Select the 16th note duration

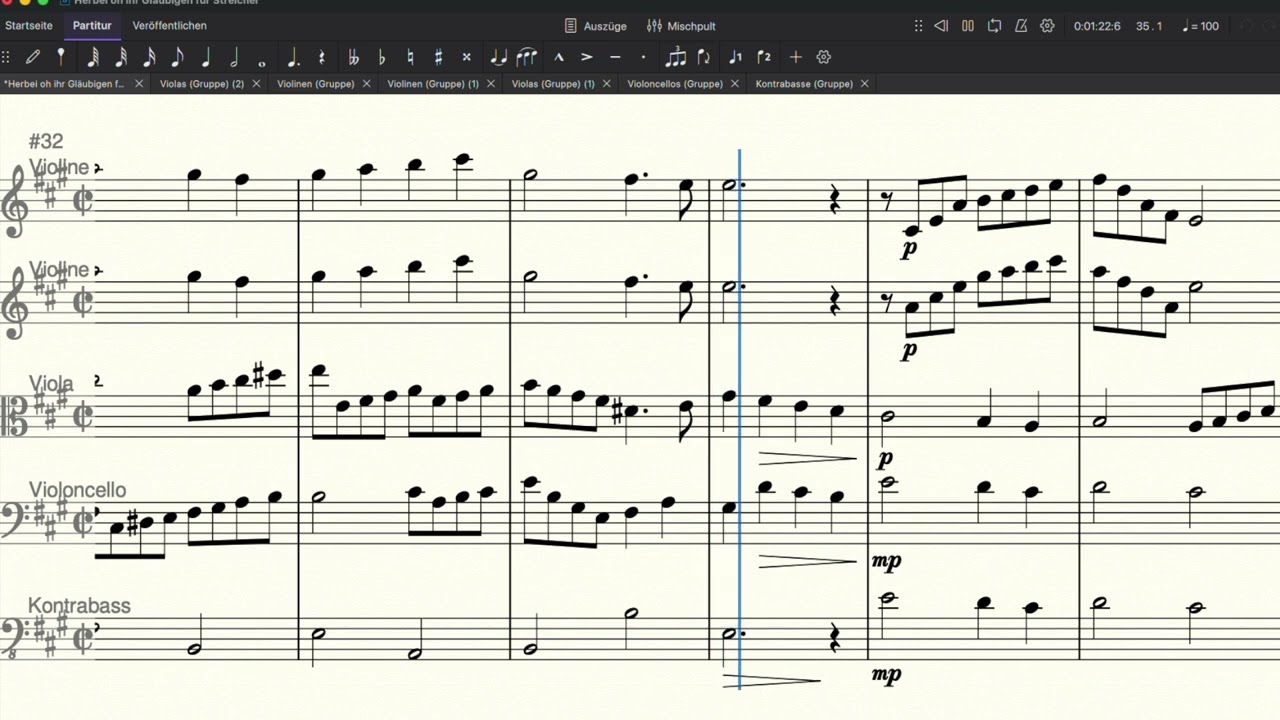click(x=149, y=57)
